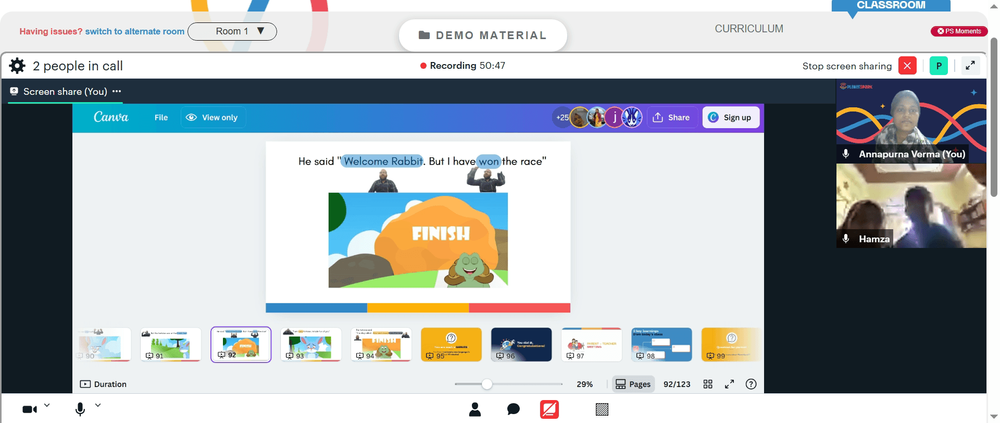1000x423 pixels.
Task: Expand microphone options chevron
Action: click(98, 405)
